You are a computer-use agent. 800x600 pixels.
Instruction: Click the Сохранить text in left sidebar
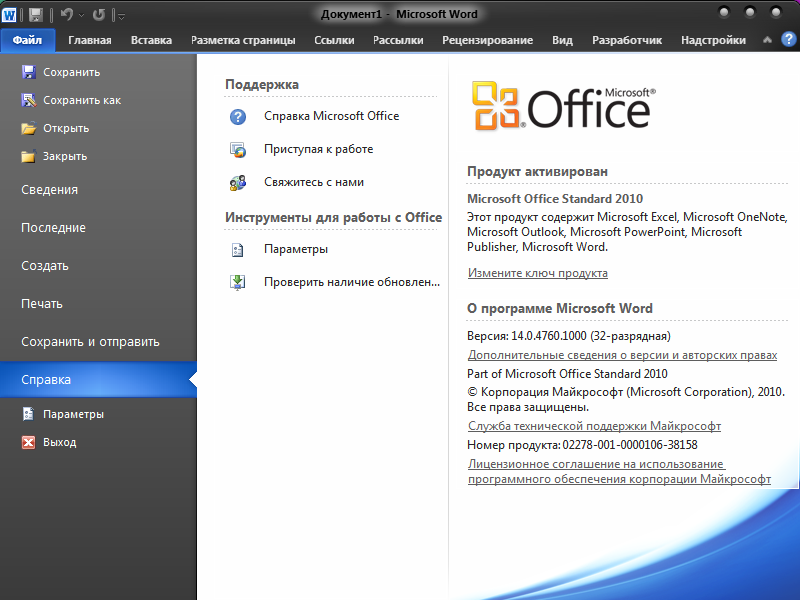[71, 72]
